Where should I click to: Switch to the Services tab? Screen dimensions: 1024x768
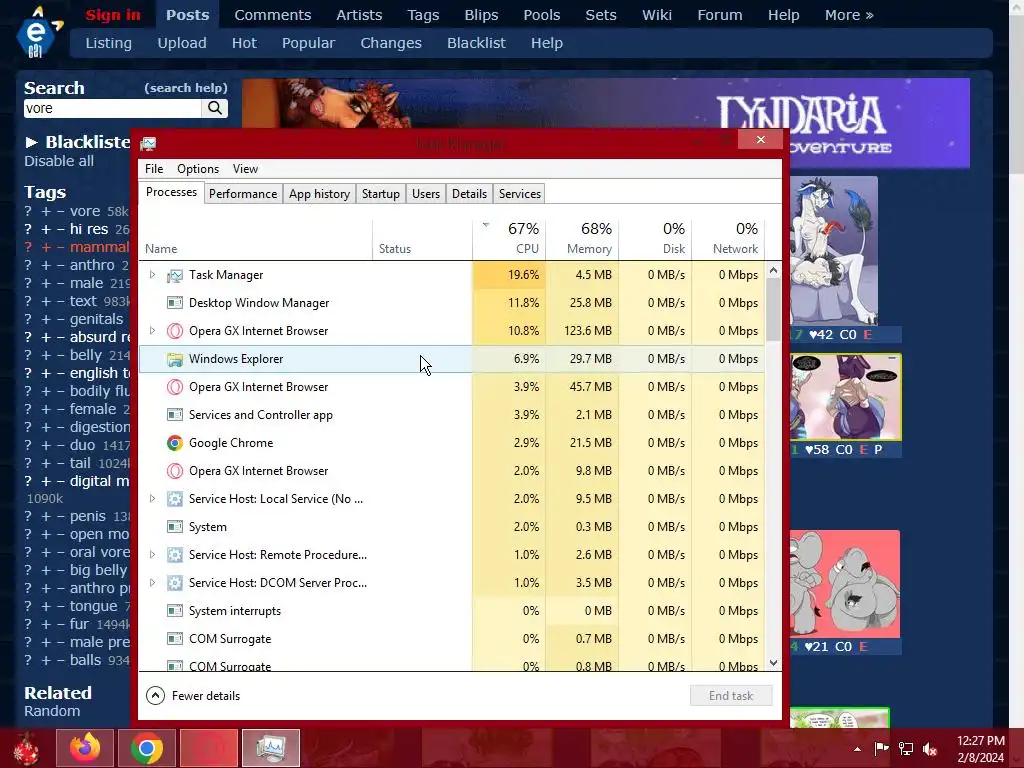pyautogui.click(x=520, y=194)
